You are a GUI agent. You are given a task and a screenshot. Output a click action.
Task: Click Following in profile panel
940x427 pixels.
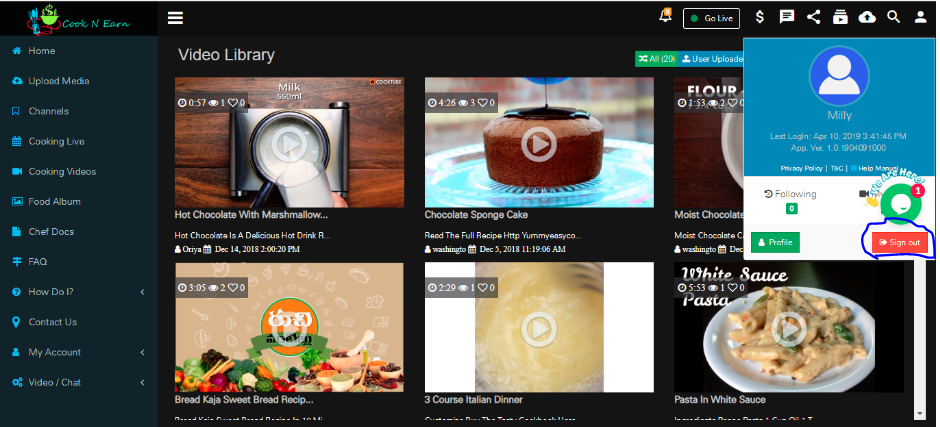coord(791,194)
